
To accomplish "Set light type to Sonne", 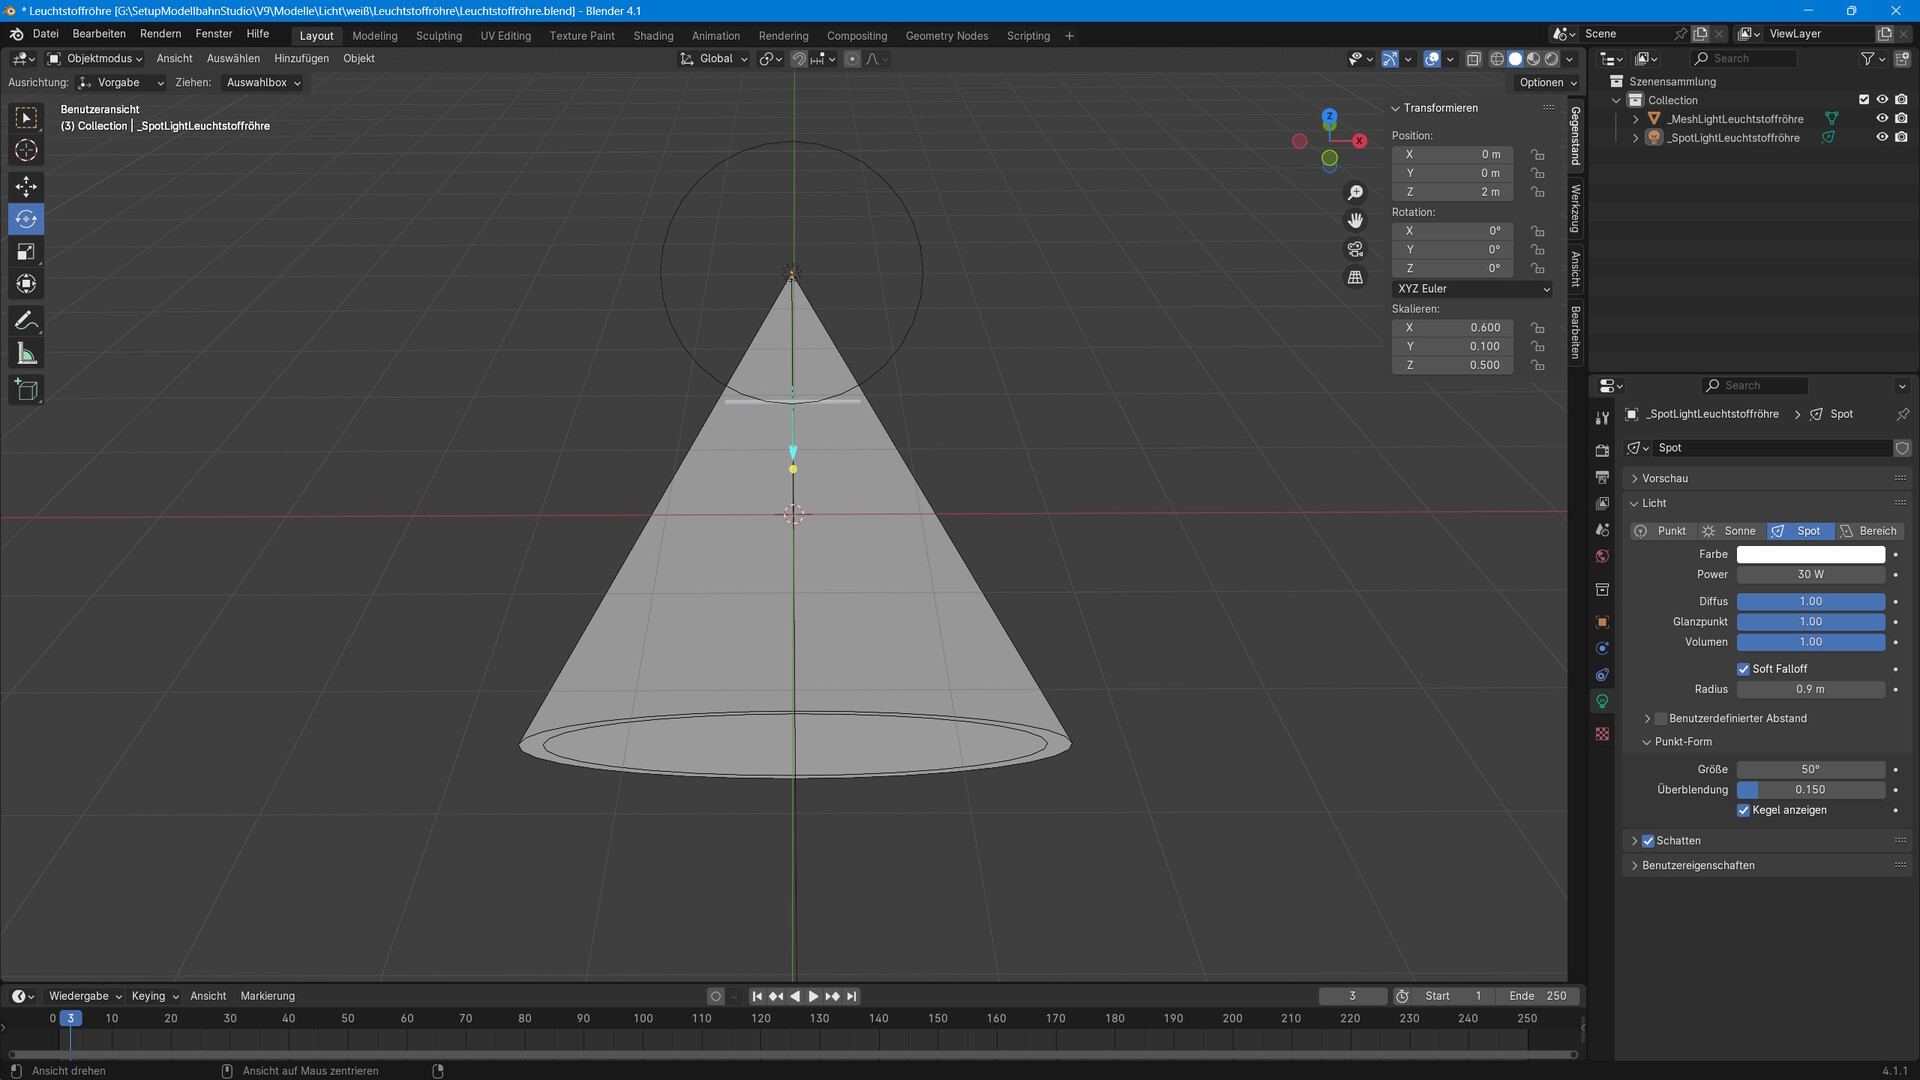I will coord(1730,531).
